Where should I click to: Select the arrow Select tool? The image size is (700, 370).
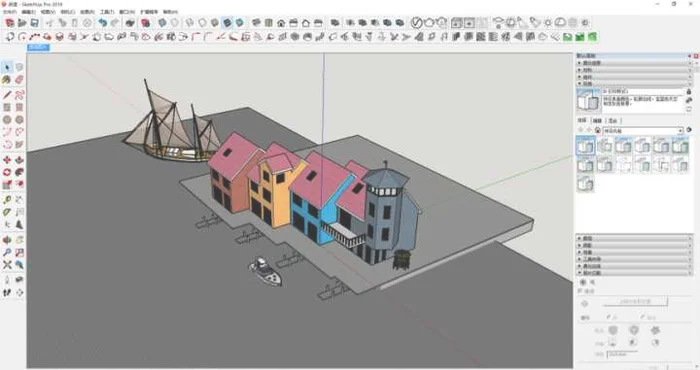click(x=7, y=67)
